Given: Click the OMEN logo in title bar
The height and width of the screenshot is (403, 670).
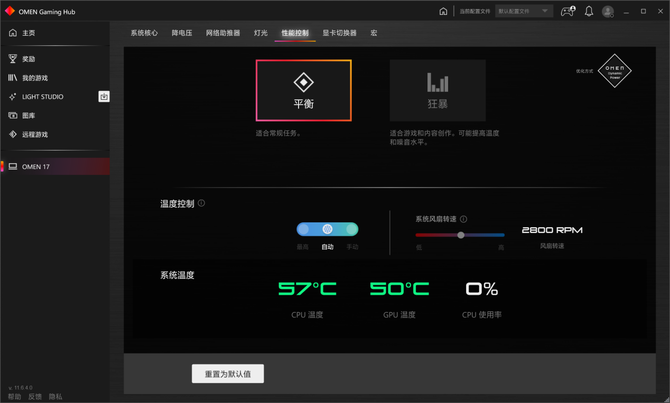Looking at the screenshot, I should pos(10,11).
